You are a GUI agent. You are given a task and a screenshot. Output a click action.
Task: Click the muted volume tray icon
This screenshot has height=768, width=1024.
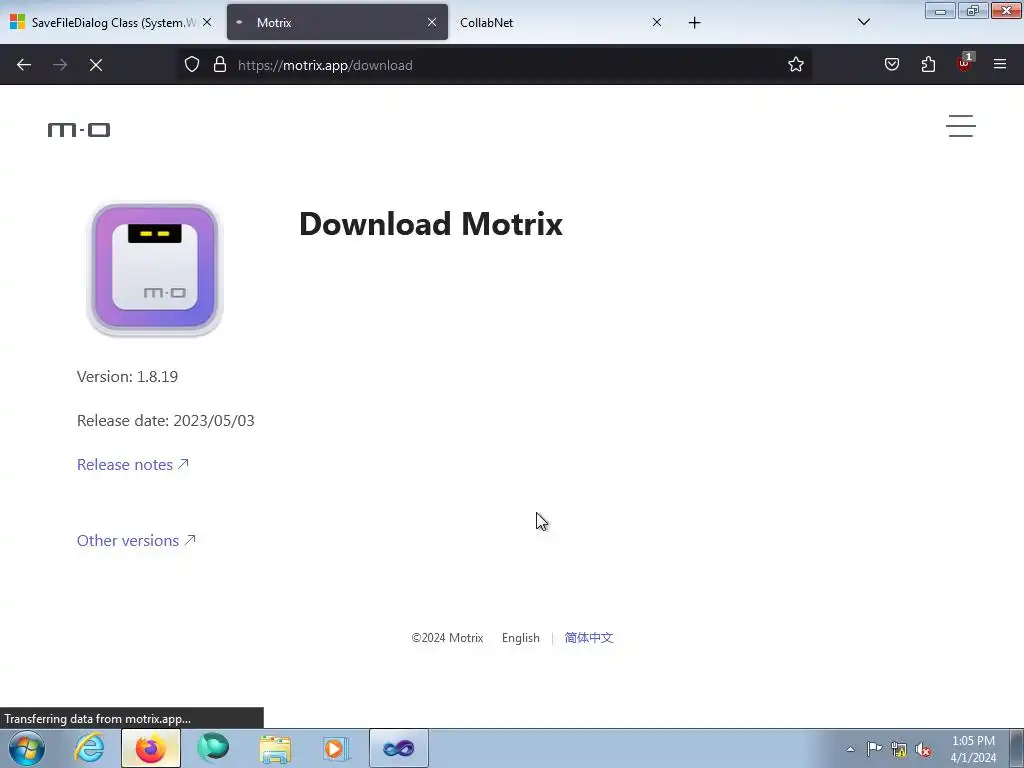pyautogui.click(x=923, y=750)
